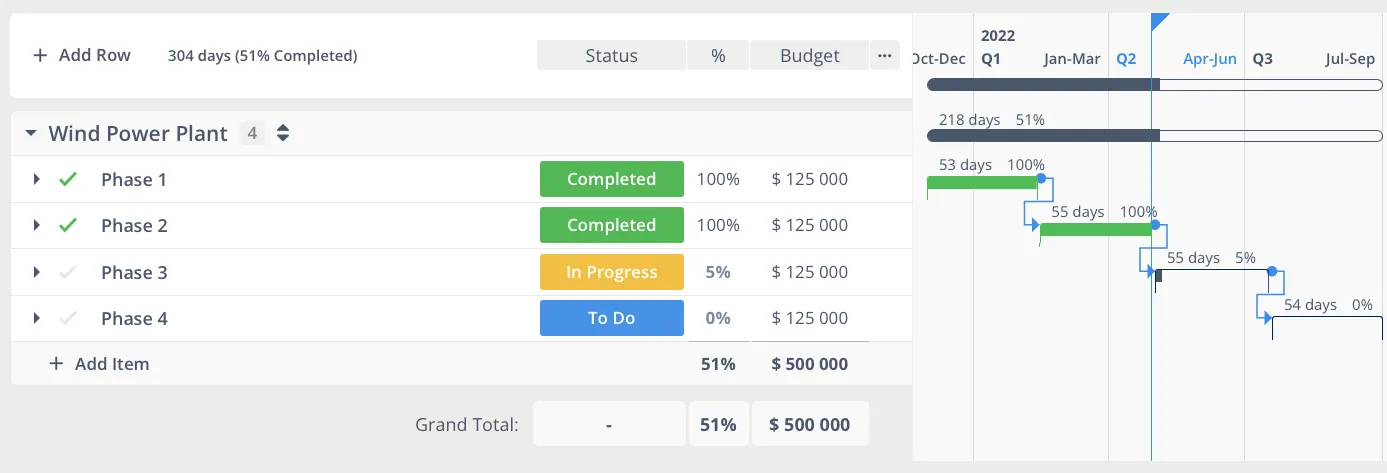Click the green Phase 2 Gantt bar
The height and width of the screenshot is (473, 1387).
1096,230
